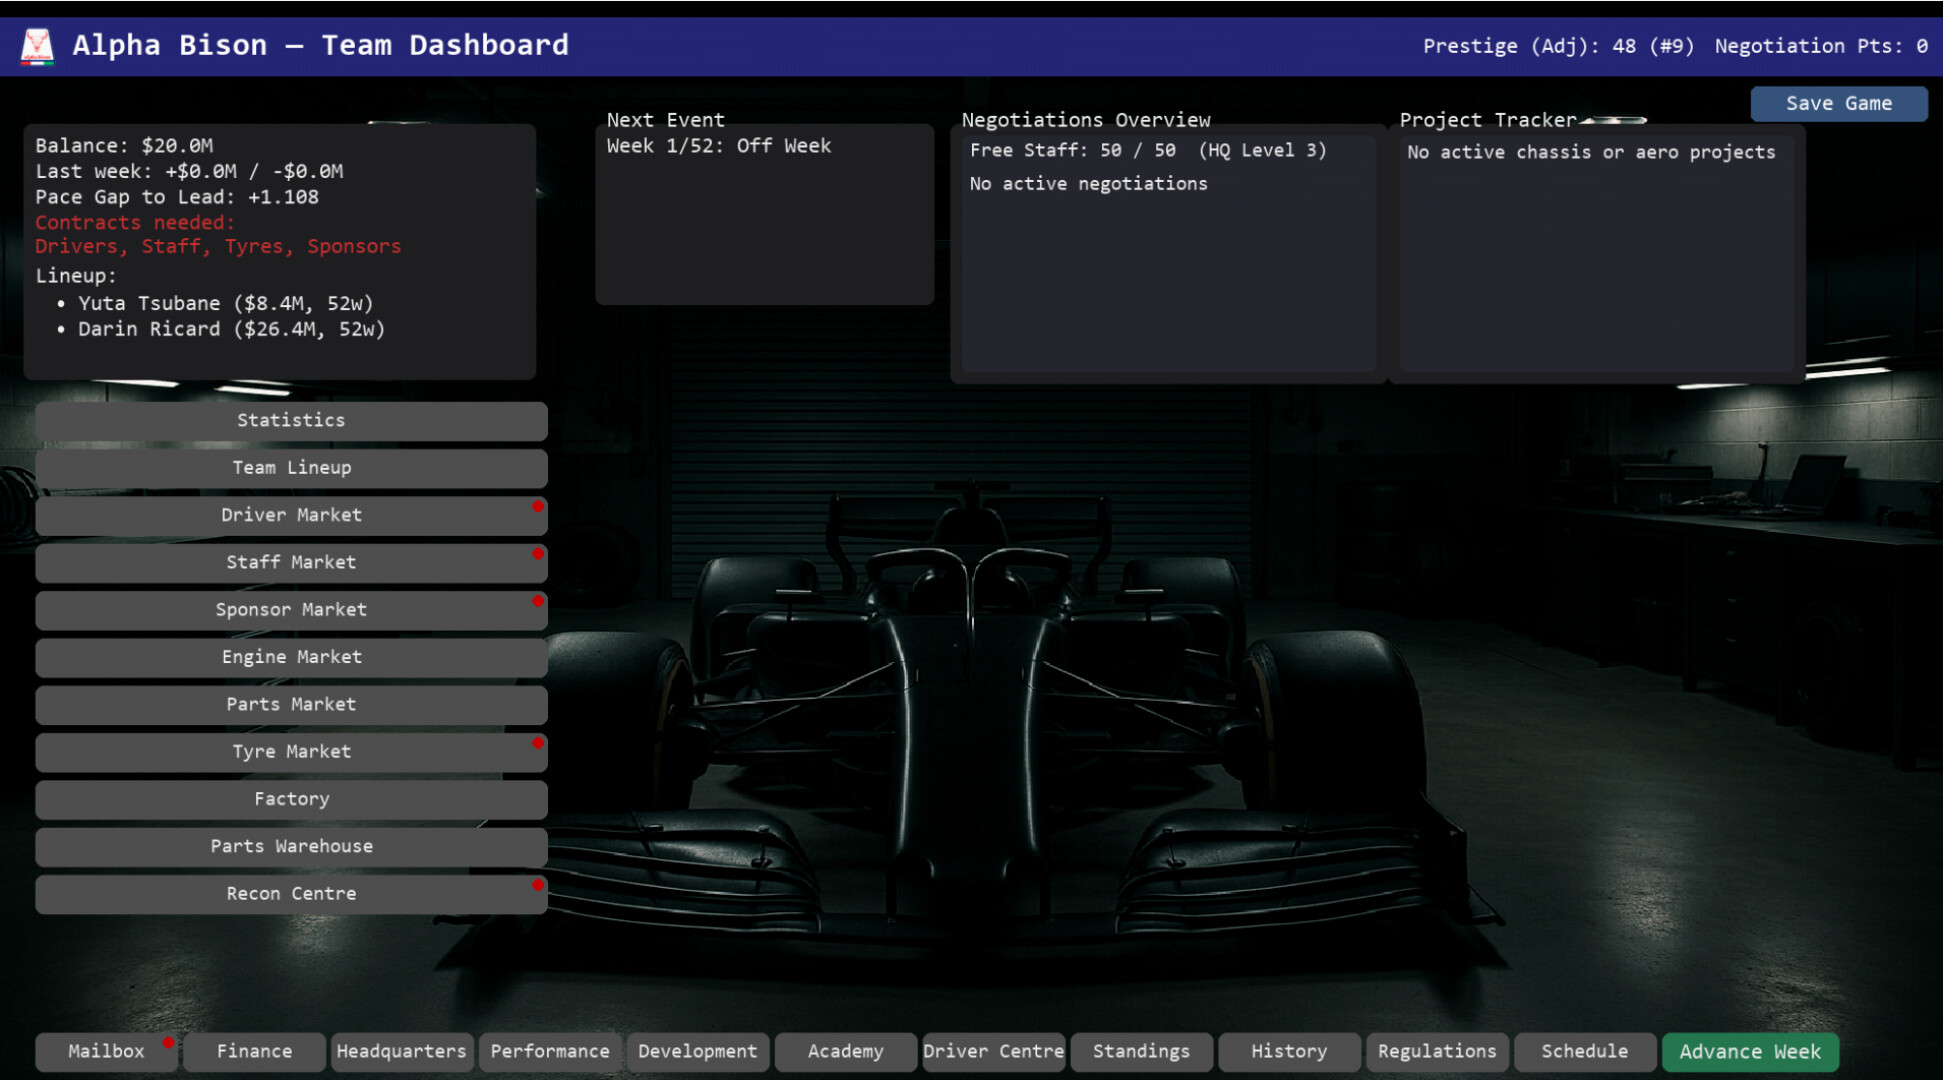1943x1080 pixels.
Task: View the Standings tab
Action: [1141, 1051]
